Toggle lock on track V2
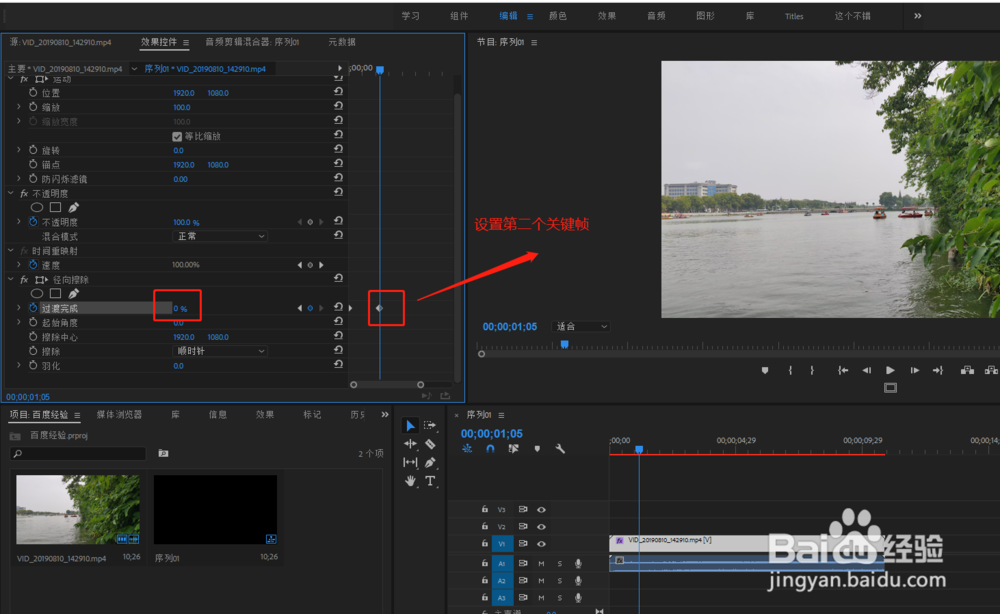This screenshot has width=1000, height=614. (484, 527)
